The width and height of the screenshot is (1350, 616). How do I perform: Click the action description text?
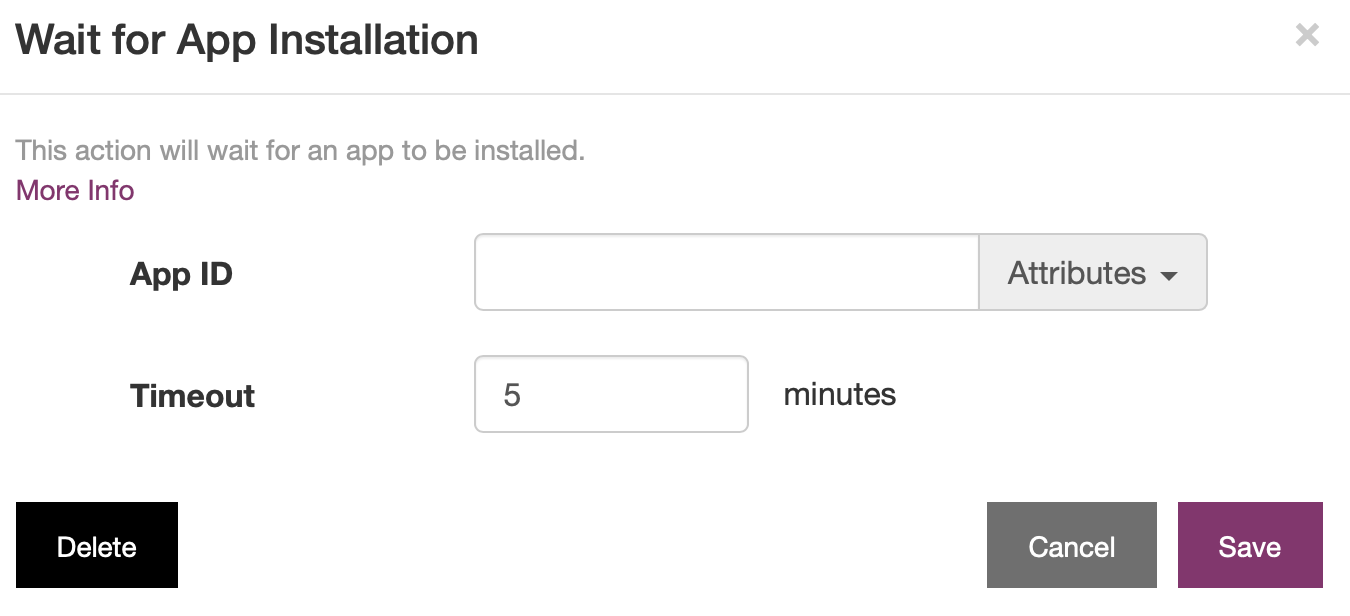pyautogui.click(x=300, y=151)
